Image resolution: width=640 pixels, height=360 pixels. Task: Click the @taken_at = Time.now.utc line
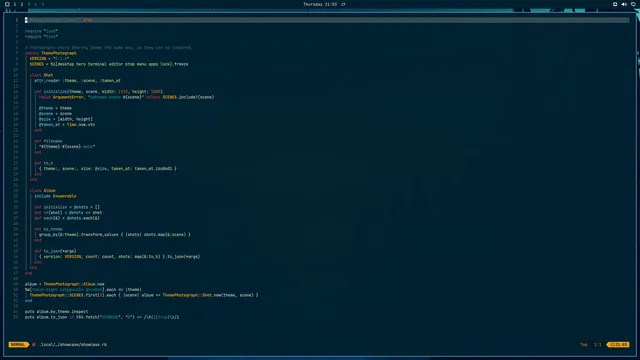67,124
